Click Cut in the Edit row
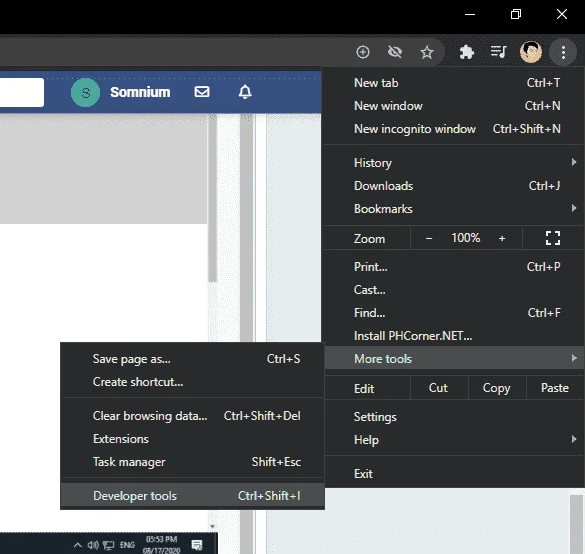The image size is (585, 554). (439, 388)
